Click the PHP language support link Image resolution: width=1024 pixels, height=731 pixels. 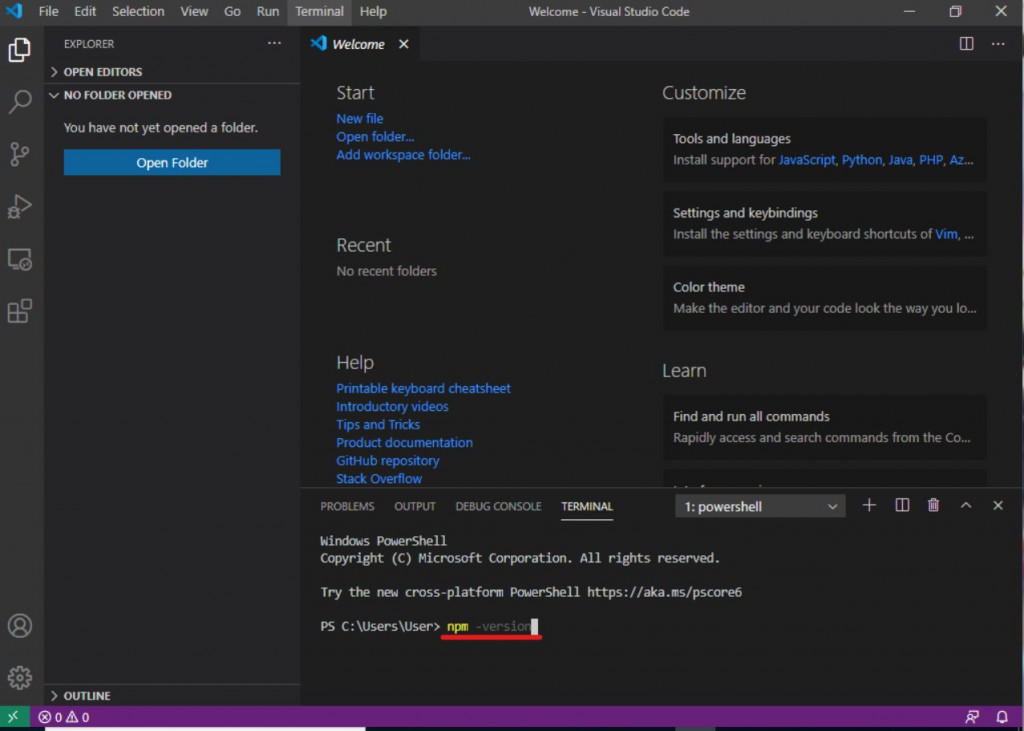pos(931,160)
